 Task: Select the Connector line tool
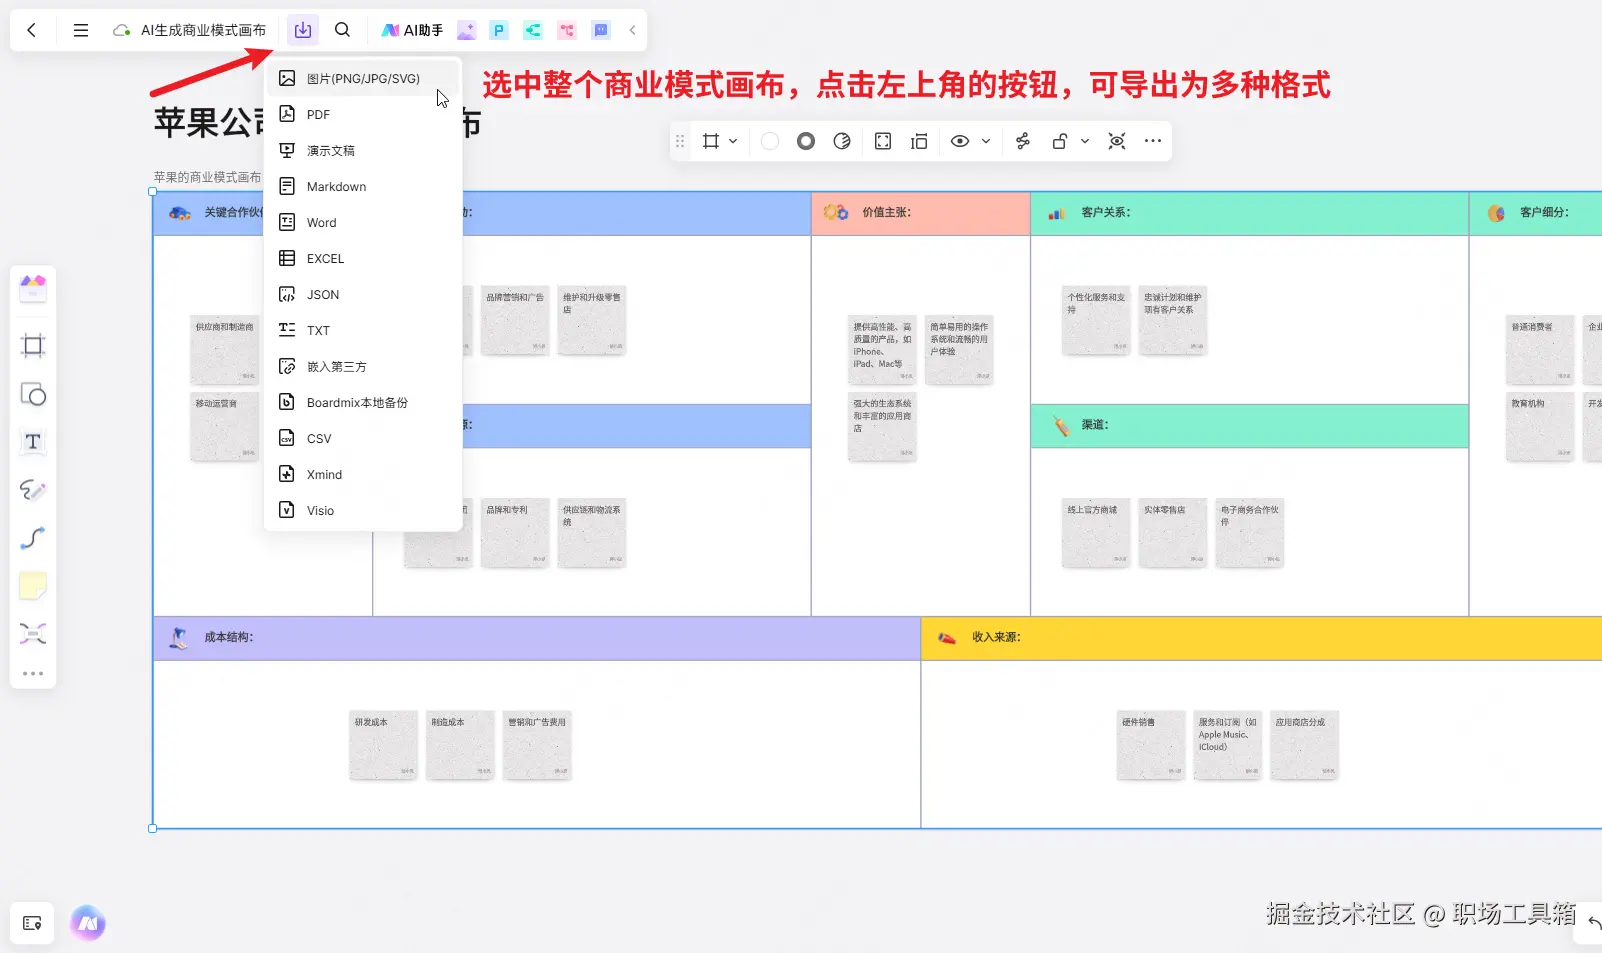coord(33,538)
